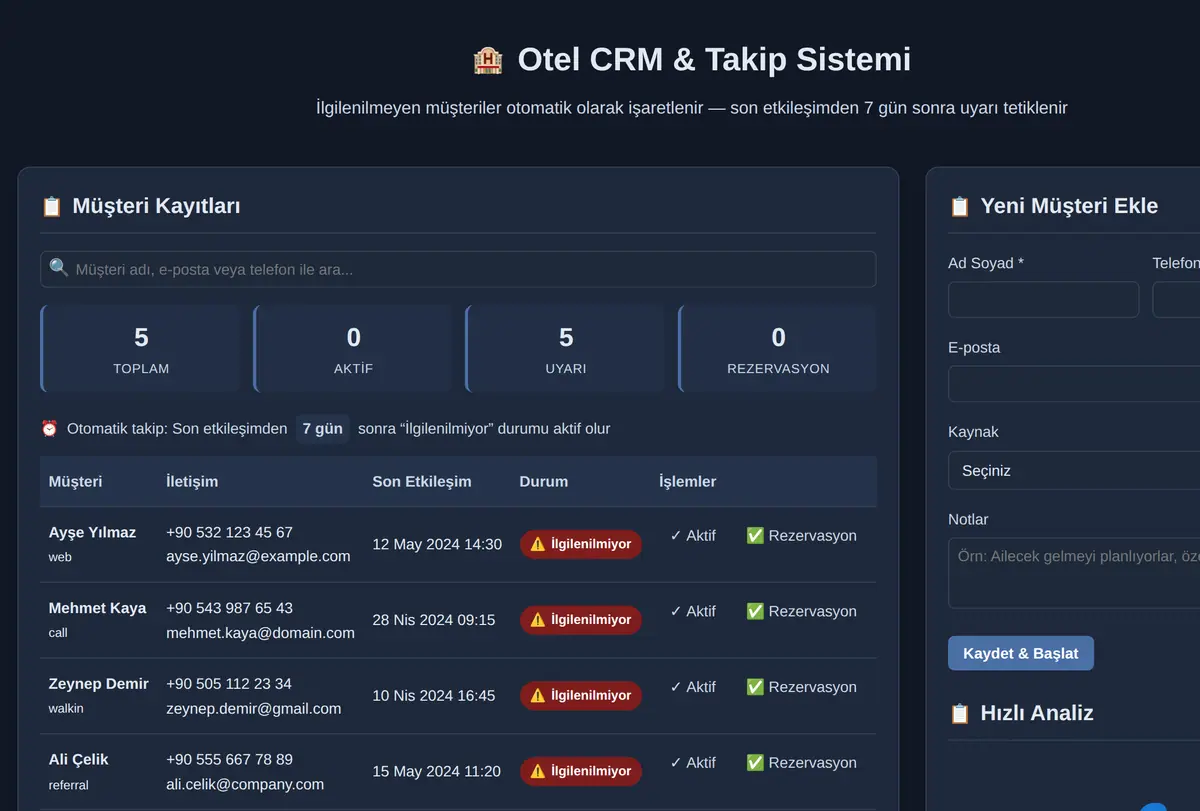This screenshot has width=1200, height=811.
Task: Set Rezervasyon for Ayşe Yılmaz
Action: [x=801, y=536]
